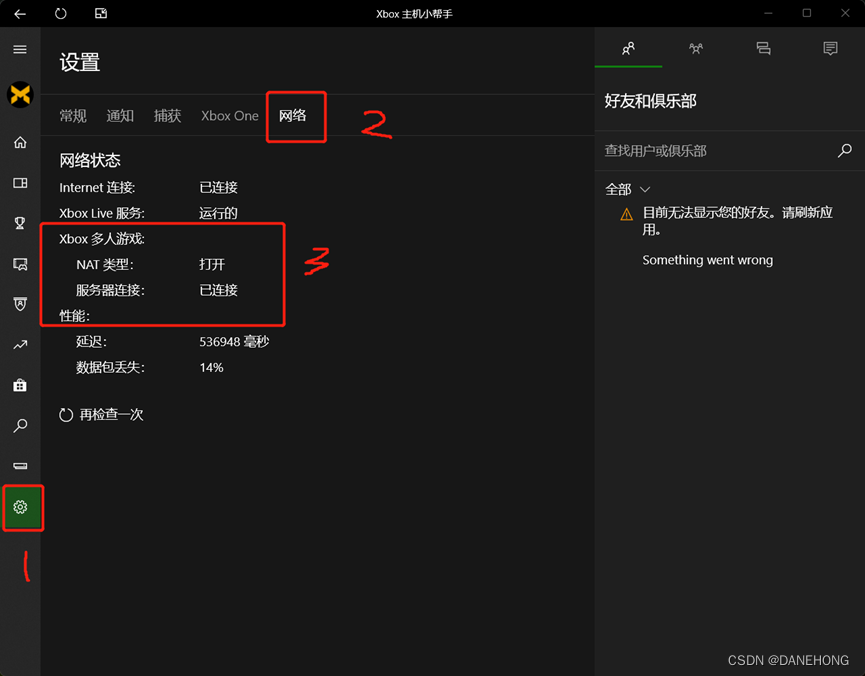Click the 设置 page title
The width and height of the screenshot is (865, 676).
[80, 62]
